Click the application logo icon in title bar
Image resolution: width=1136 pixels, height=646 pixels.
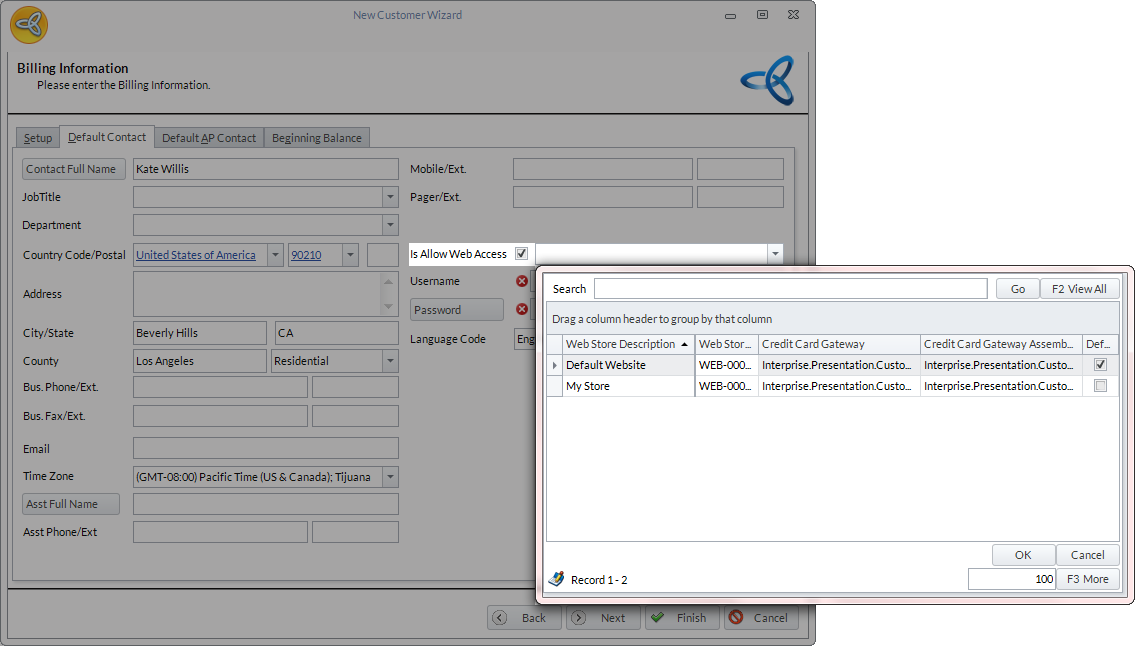click(30, 23)
